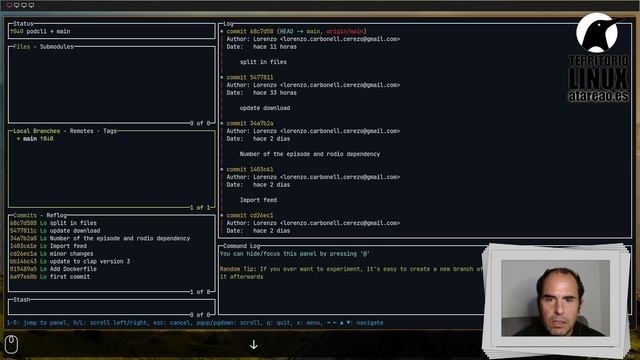Screen dimensions: 640x360
Task: Focus the Status panel title
Action: click(x=23, y=24)
